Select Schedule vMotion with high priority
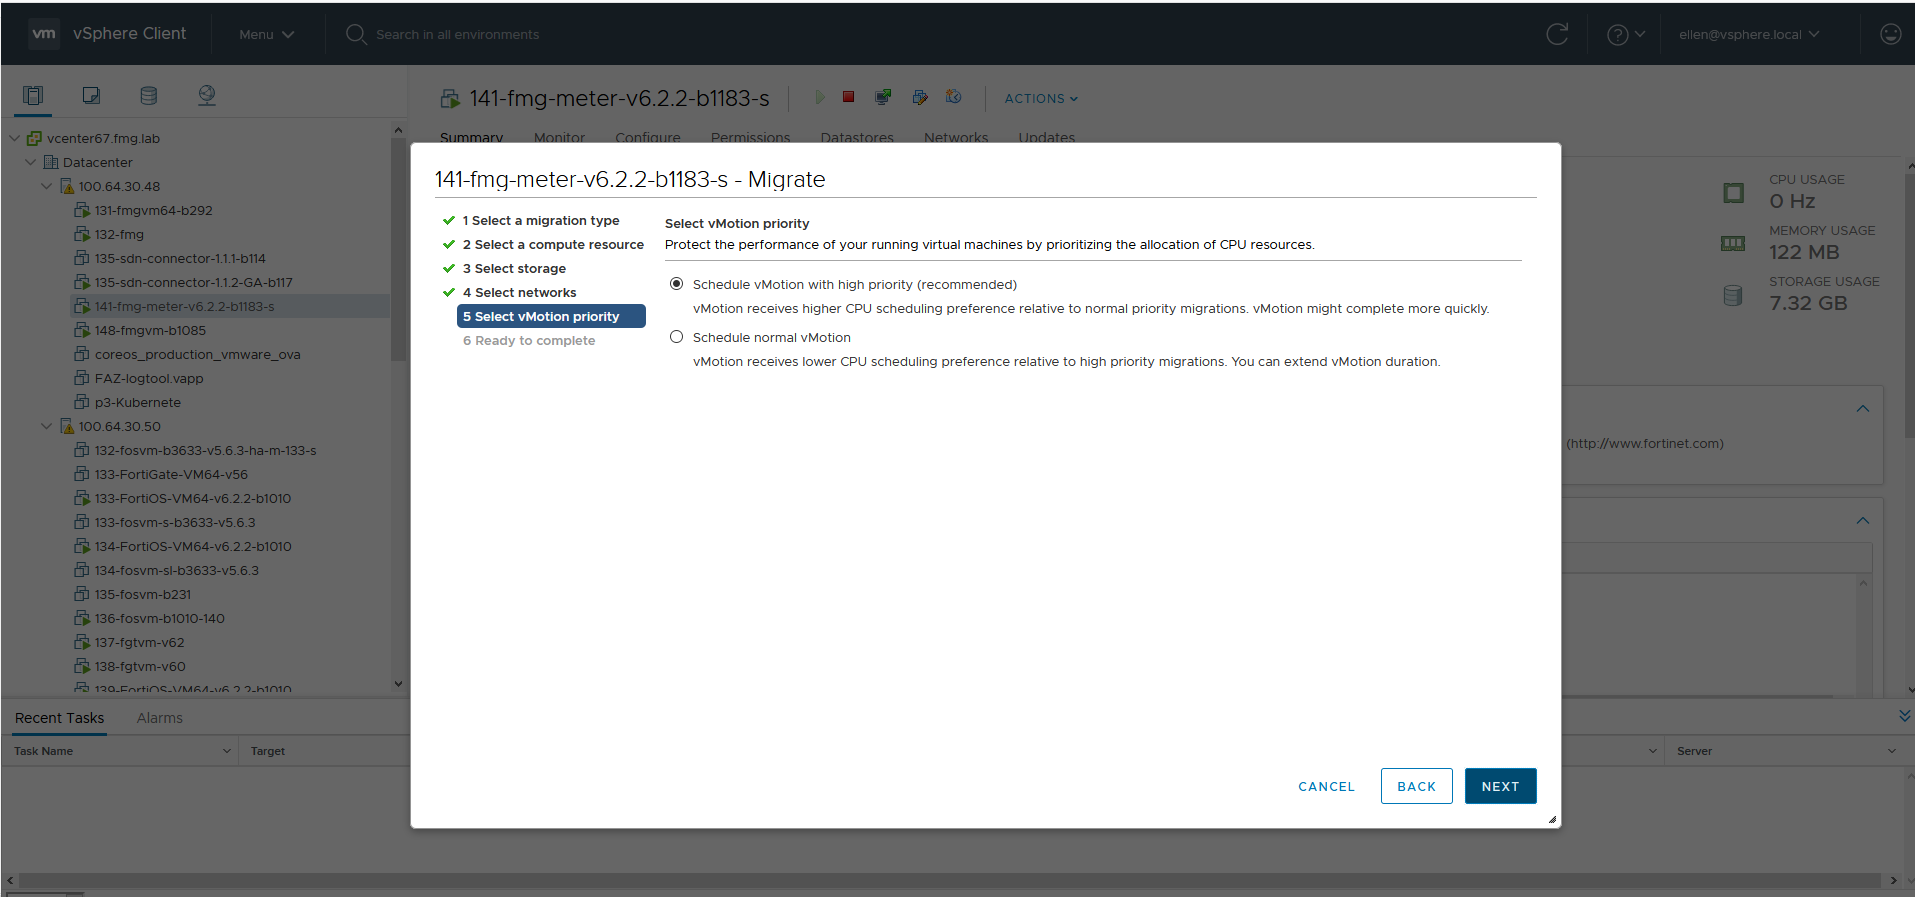1915x897 pixels. (677, 284)
